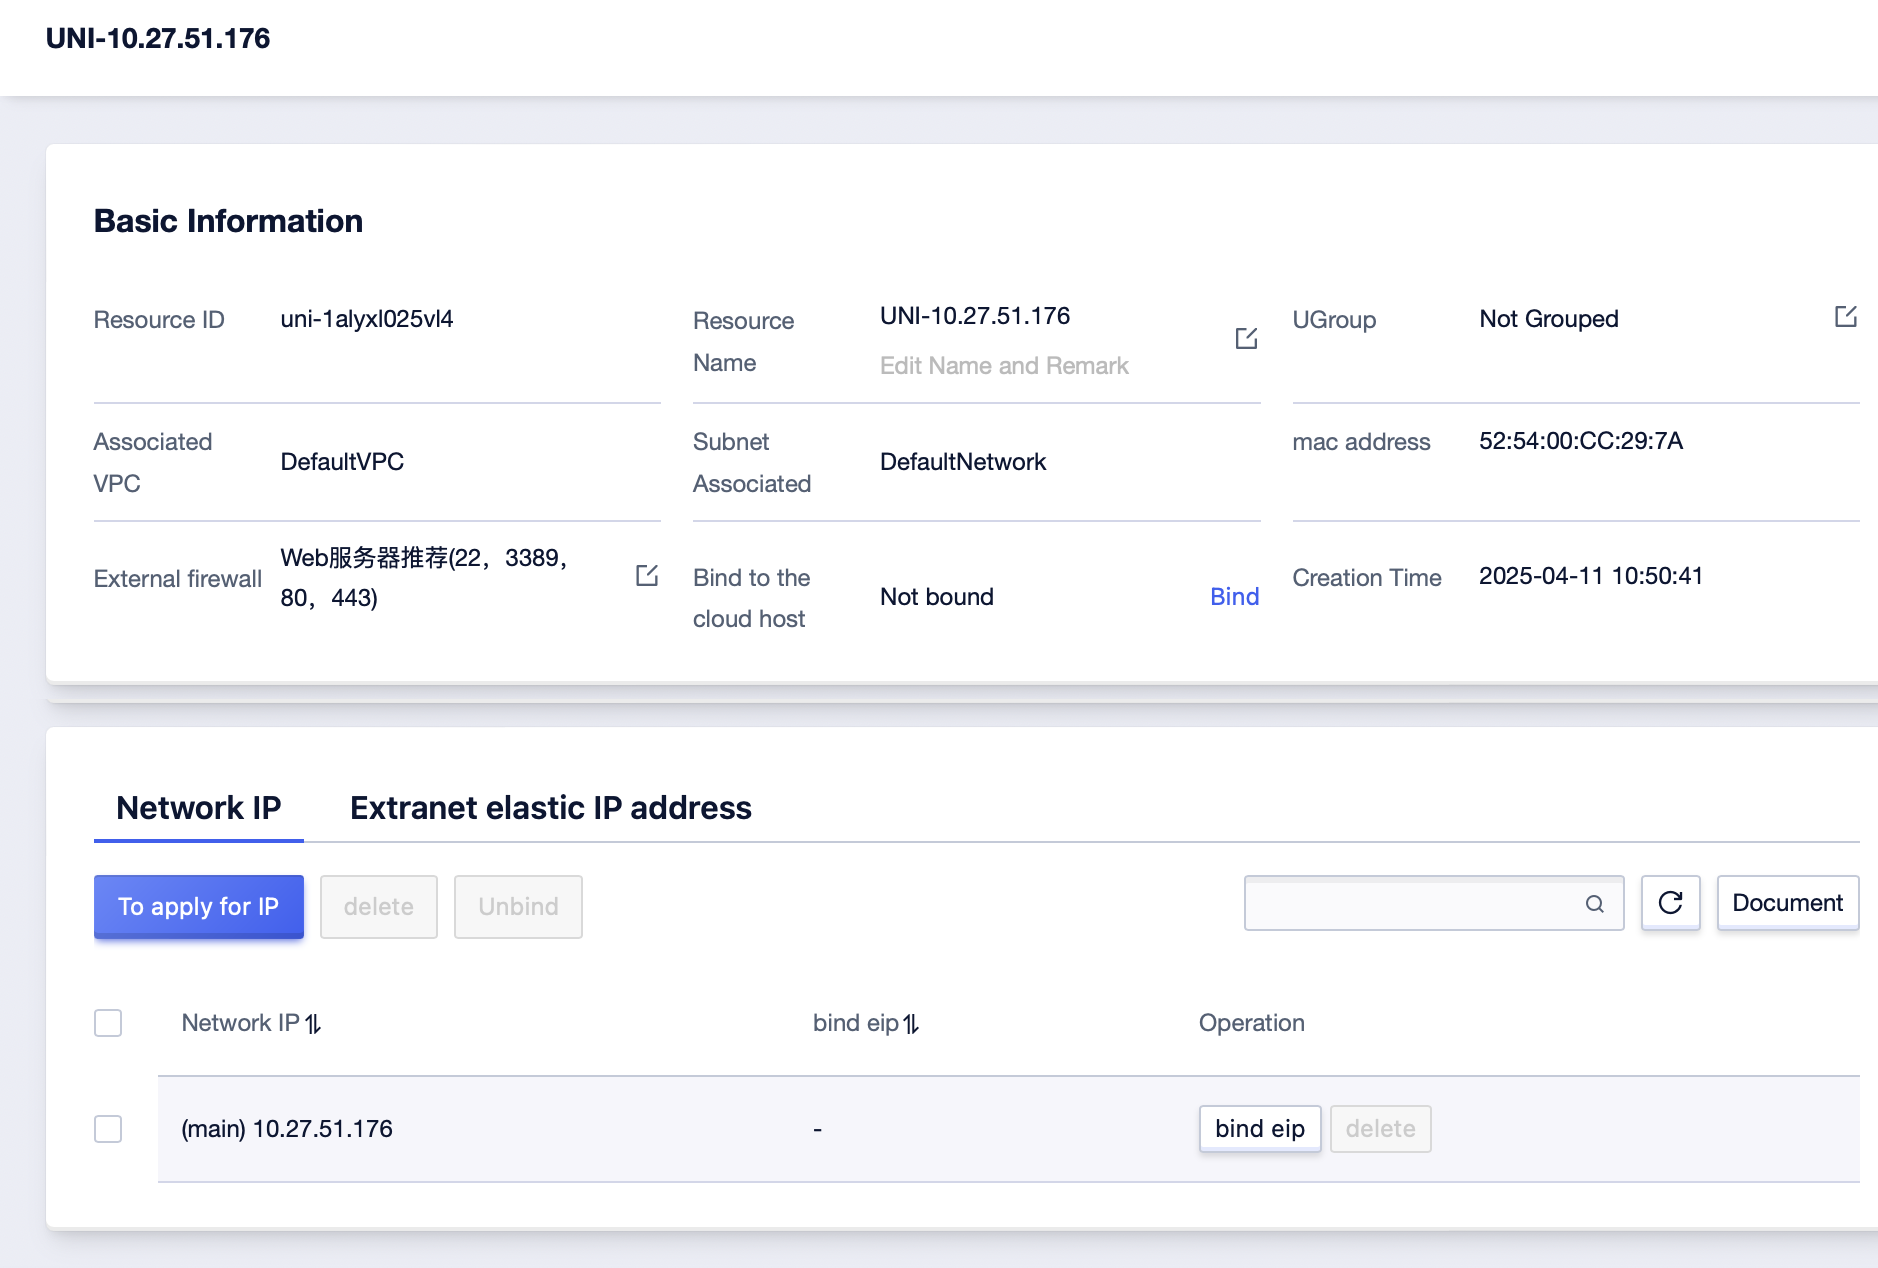Click the mac address 52:54:00:CC:29:7A
Screen dimensions: 1878x1268
point(1581,441)
